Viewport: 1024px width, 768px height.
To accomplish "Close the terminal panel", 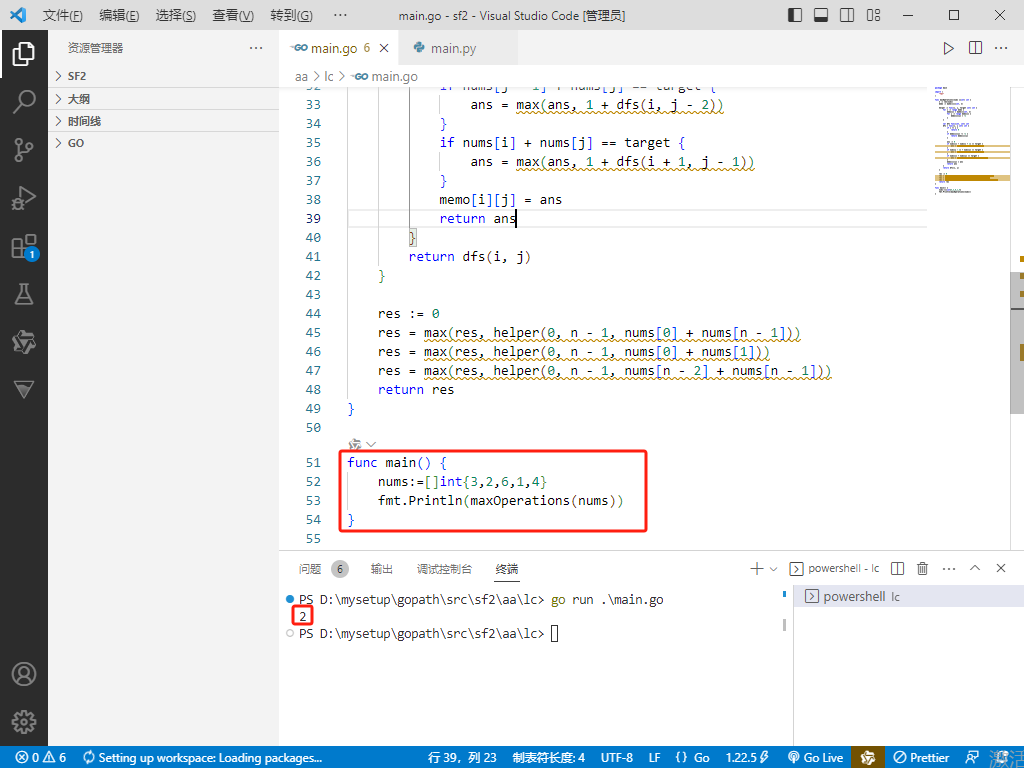I will (1000, 568).
